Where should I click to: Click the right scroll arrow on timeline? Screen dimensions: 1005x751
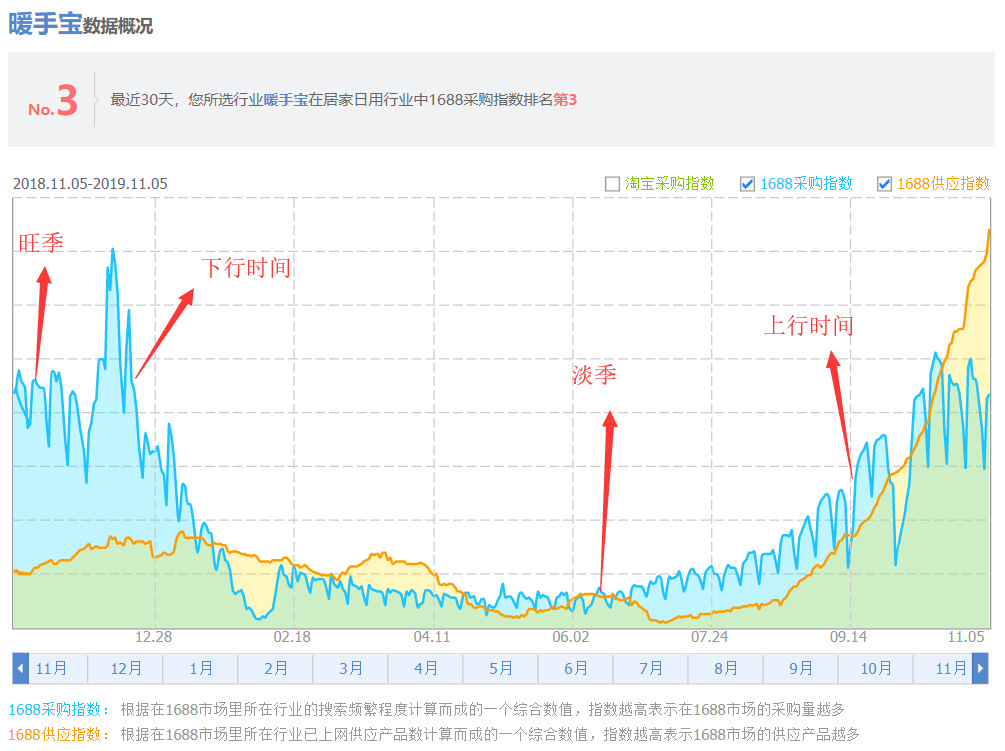980,668
